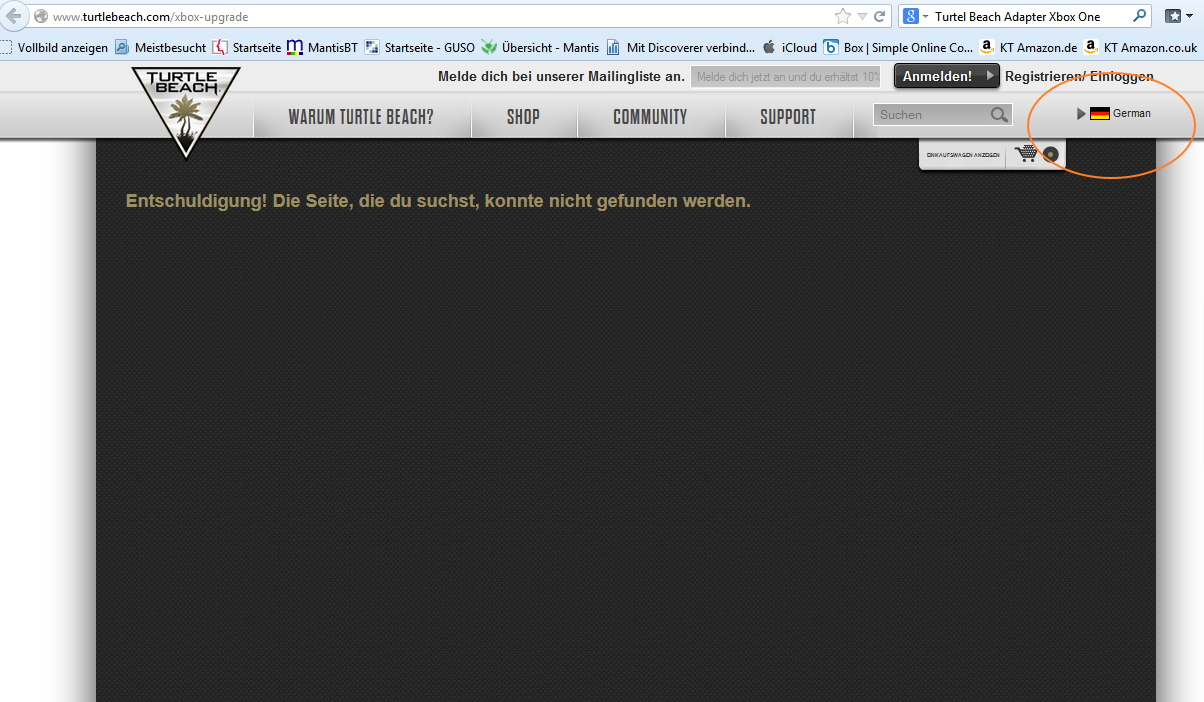This screenshot has width=1204, height=702.
Task: Open the Meistbesucht bookmark folder
Action: point(160,47)
